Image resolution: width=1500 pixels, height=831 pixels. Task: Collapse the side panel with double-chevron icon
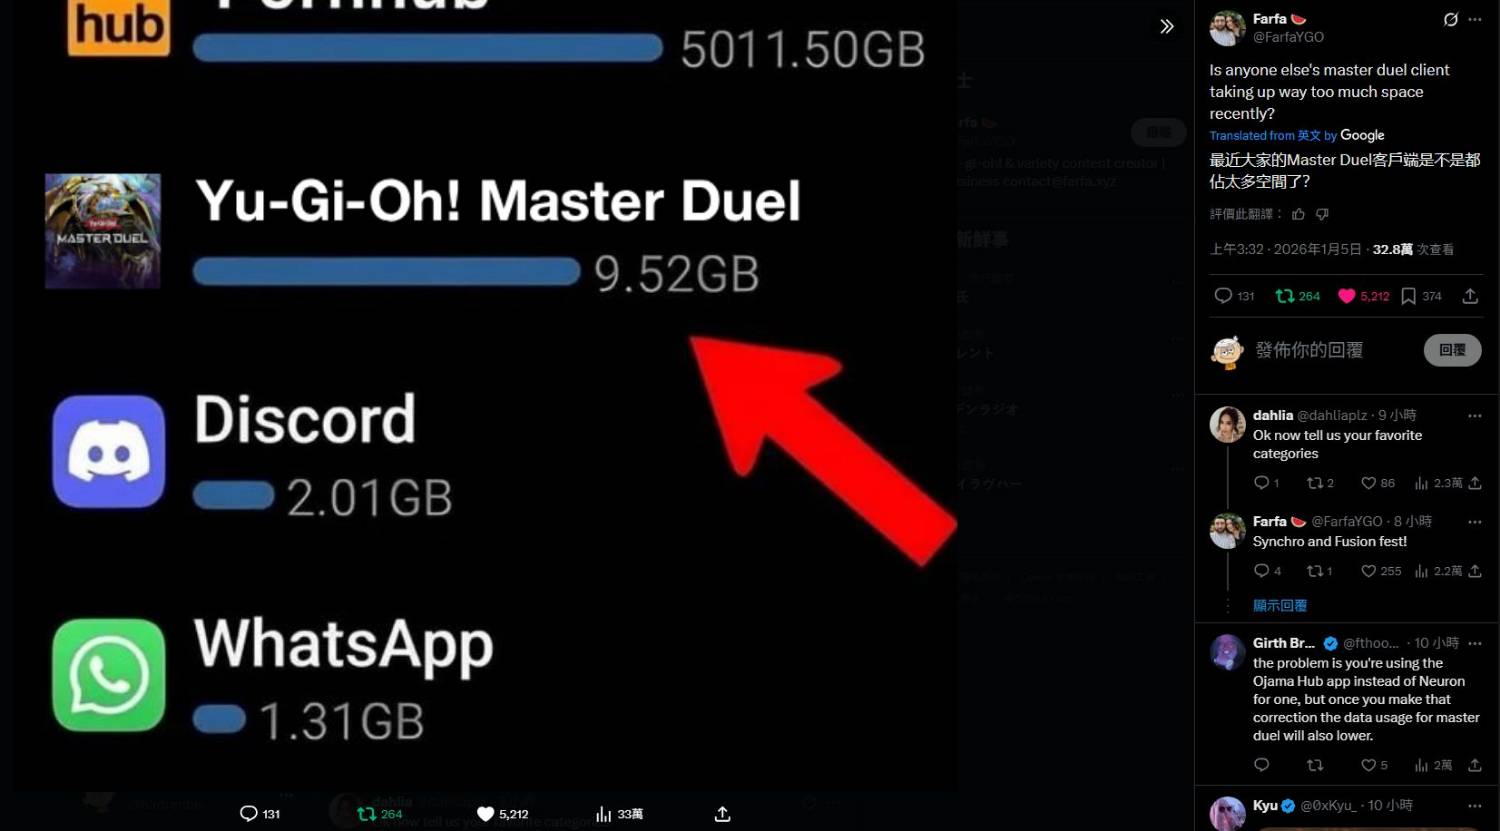point(1166,27)
